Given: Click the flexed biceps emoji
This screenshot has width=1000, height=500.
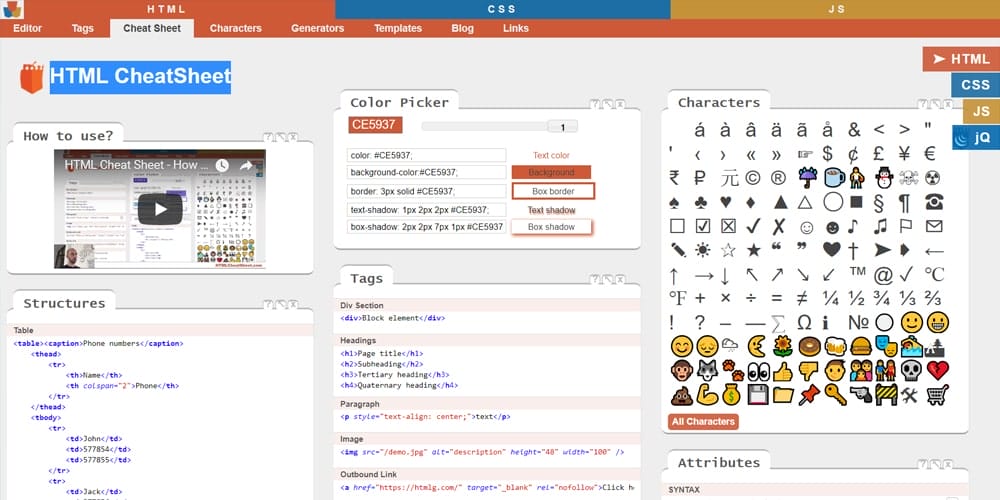Looking at the screenshot, I should pos(707,395).
